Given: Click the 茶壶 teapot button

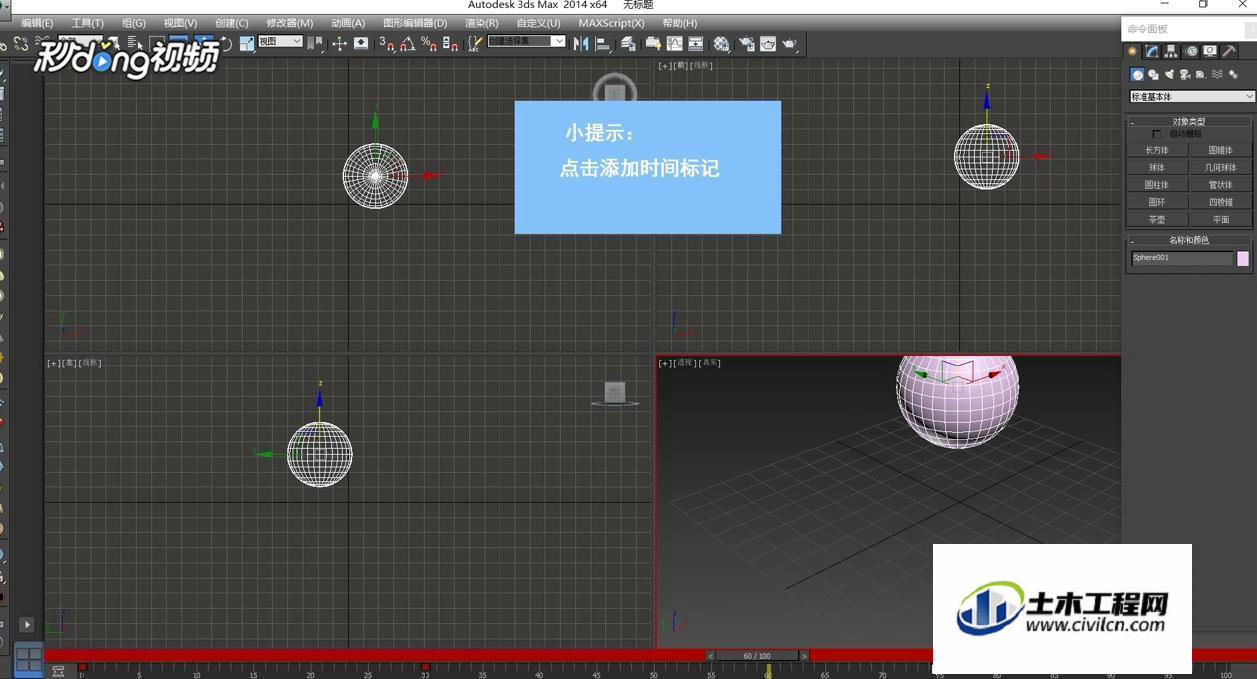Looking at the screenshot, I should [1157, 219].
